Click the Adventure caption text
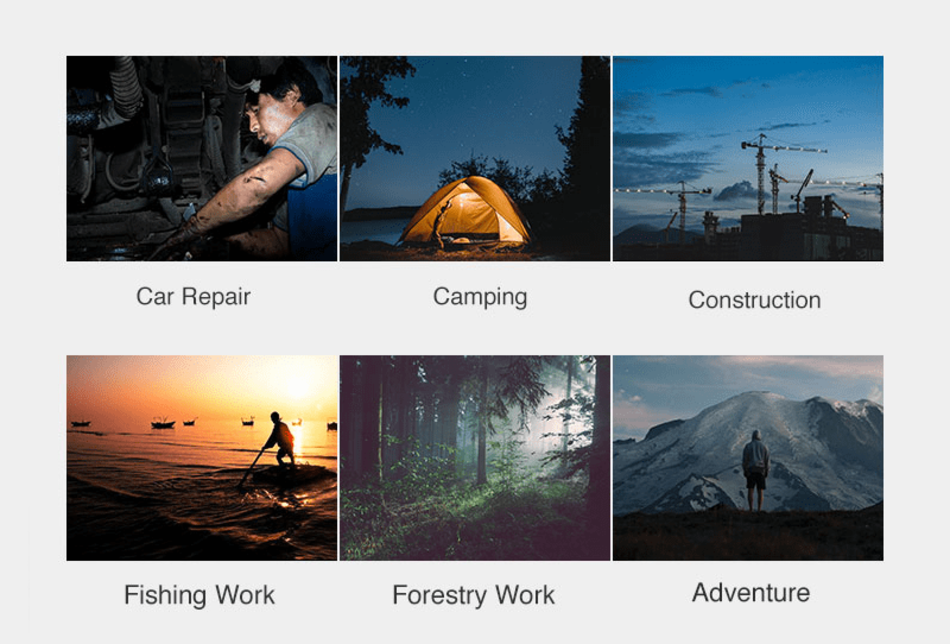 pyautogui.click(x=751, y=593)
